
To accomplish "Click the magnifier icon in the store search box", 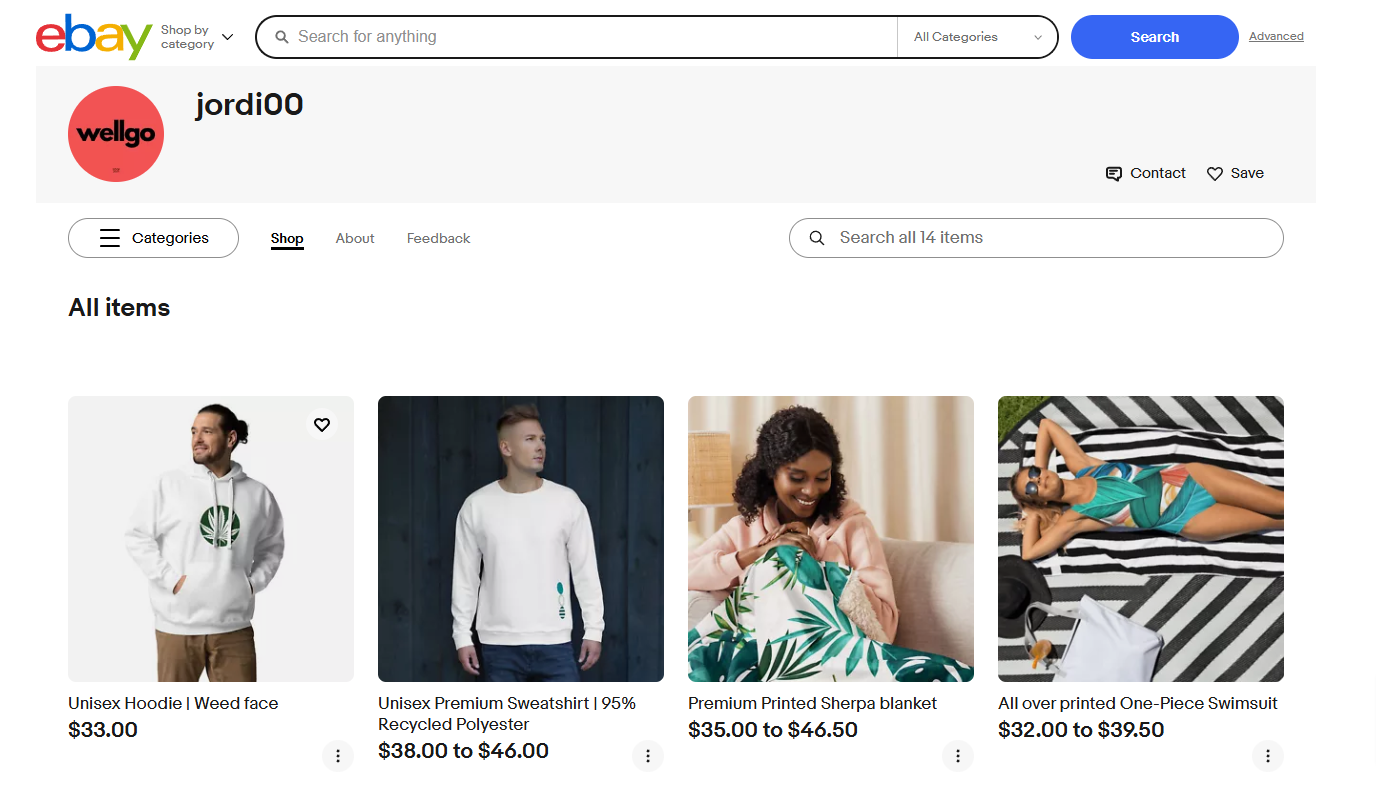I will [x=817, y=238].
